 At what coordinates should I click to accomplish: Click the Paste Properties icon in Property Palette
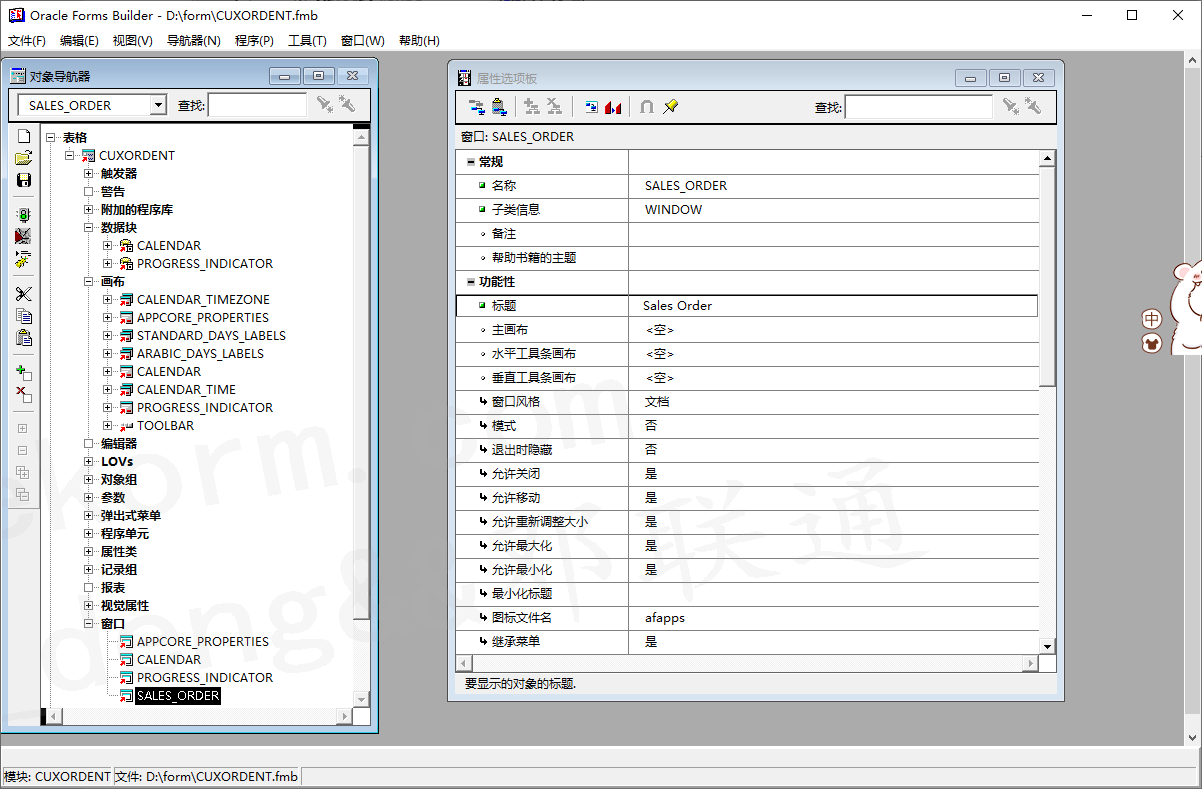click(501, 105)
